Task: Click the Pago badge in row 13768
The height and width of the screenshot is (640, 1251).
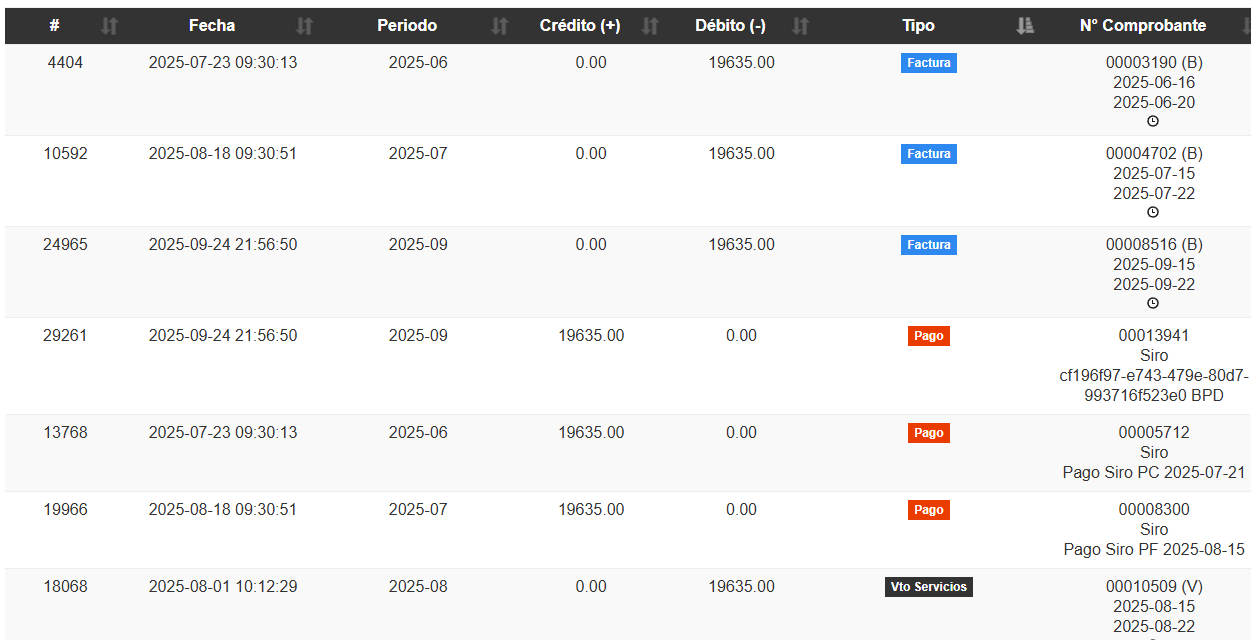Action: pos(928,433)
